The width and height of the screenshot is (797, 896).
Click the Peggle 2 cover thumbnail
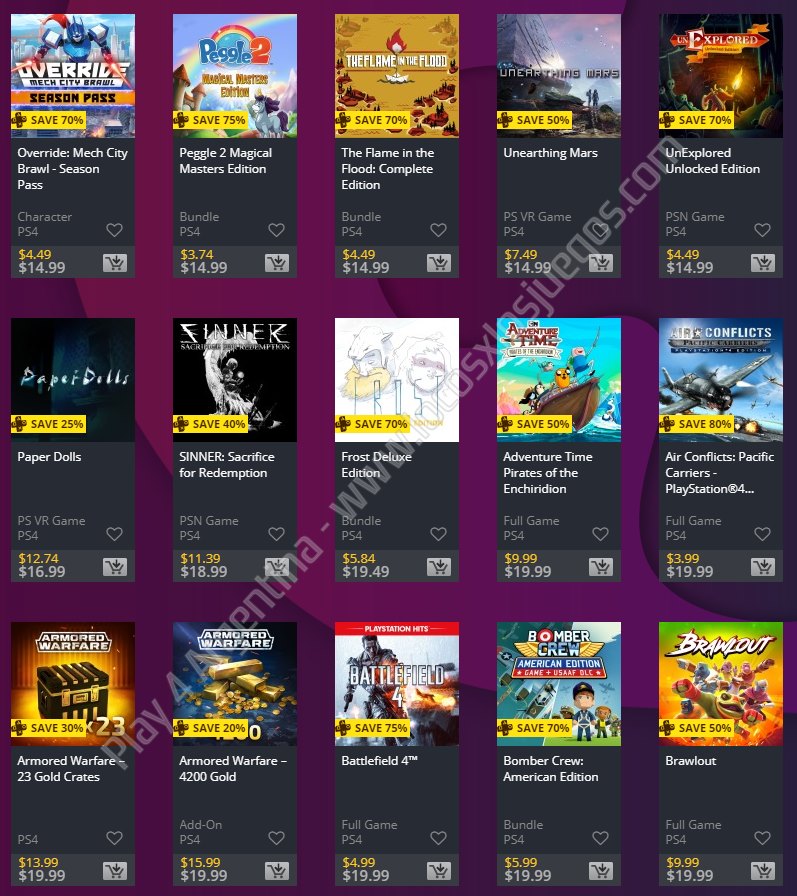coord(235,75)
